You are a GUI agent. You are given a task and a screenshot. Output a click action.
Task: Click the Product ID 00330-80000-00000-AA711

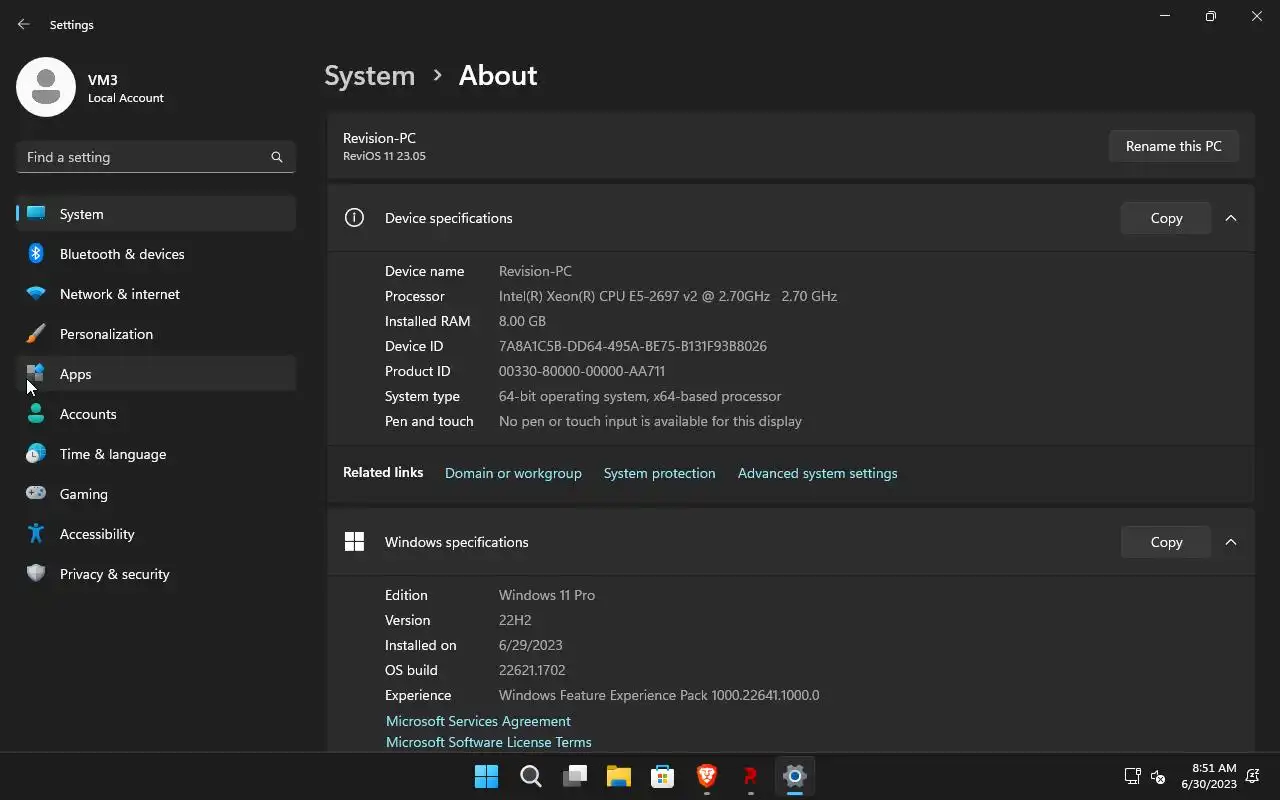(x=582, y=371)
